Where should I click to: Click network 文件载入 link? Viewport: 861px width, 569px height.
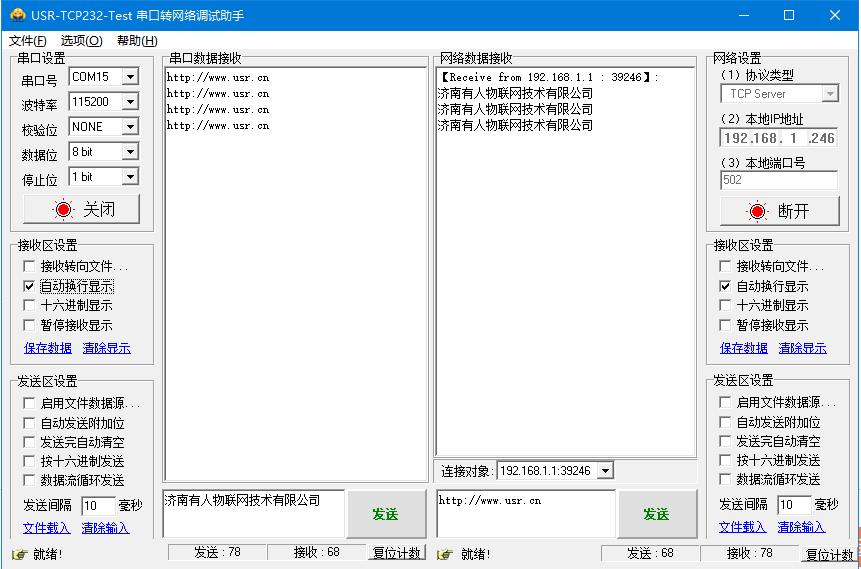742,527
